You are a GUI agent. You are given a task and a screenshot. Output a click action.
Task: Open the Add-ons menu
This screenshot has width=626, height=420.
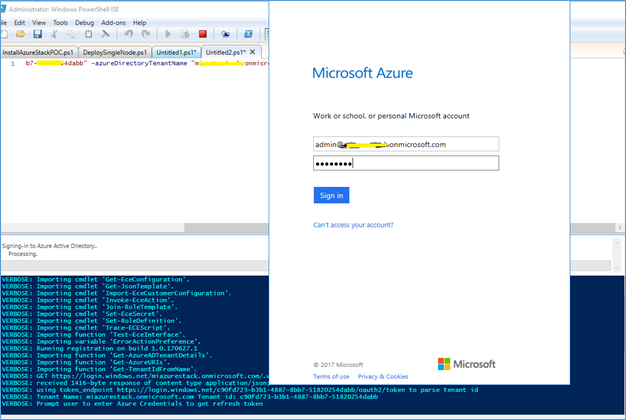[113, 23]
